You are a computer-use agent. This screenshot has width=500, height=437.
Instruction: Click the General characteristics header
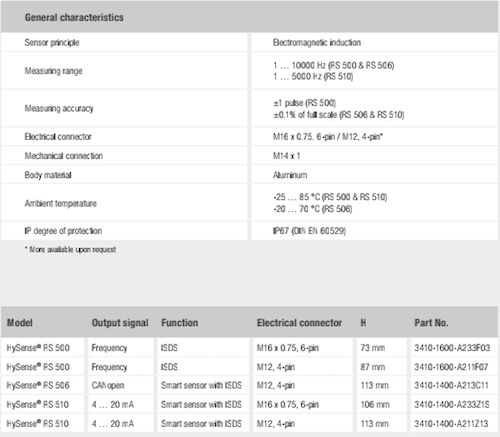tap(74, 17)
